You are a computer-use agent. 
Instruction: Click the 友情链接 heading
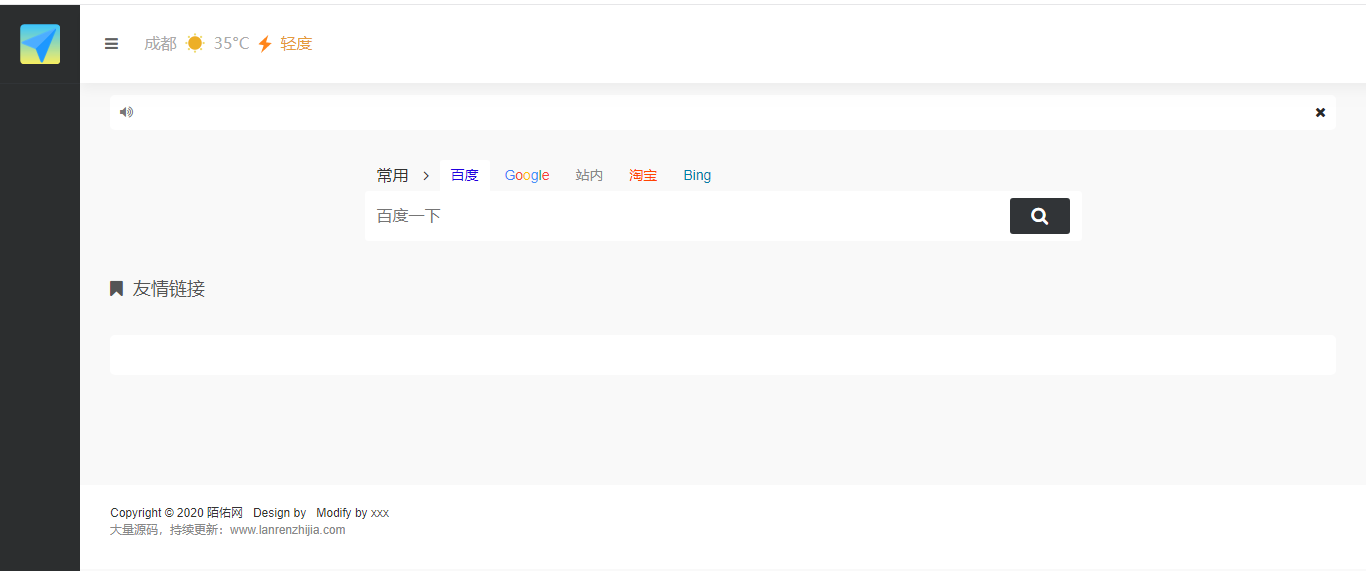click(169, 289)
